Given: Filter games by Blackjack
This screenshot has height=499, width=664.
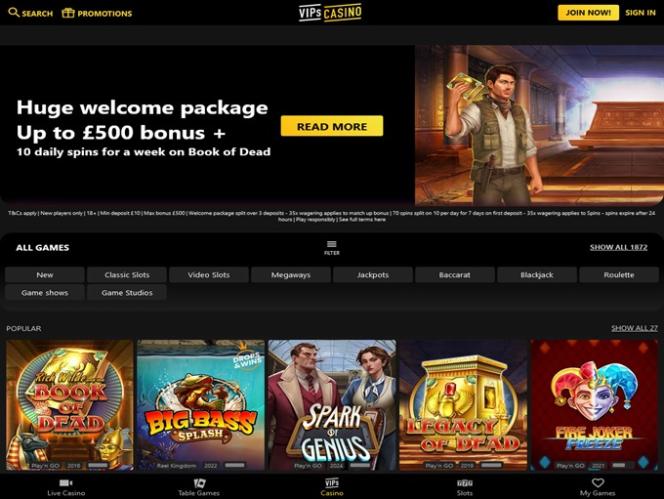Looking at the screenshot, I should 537,275.
